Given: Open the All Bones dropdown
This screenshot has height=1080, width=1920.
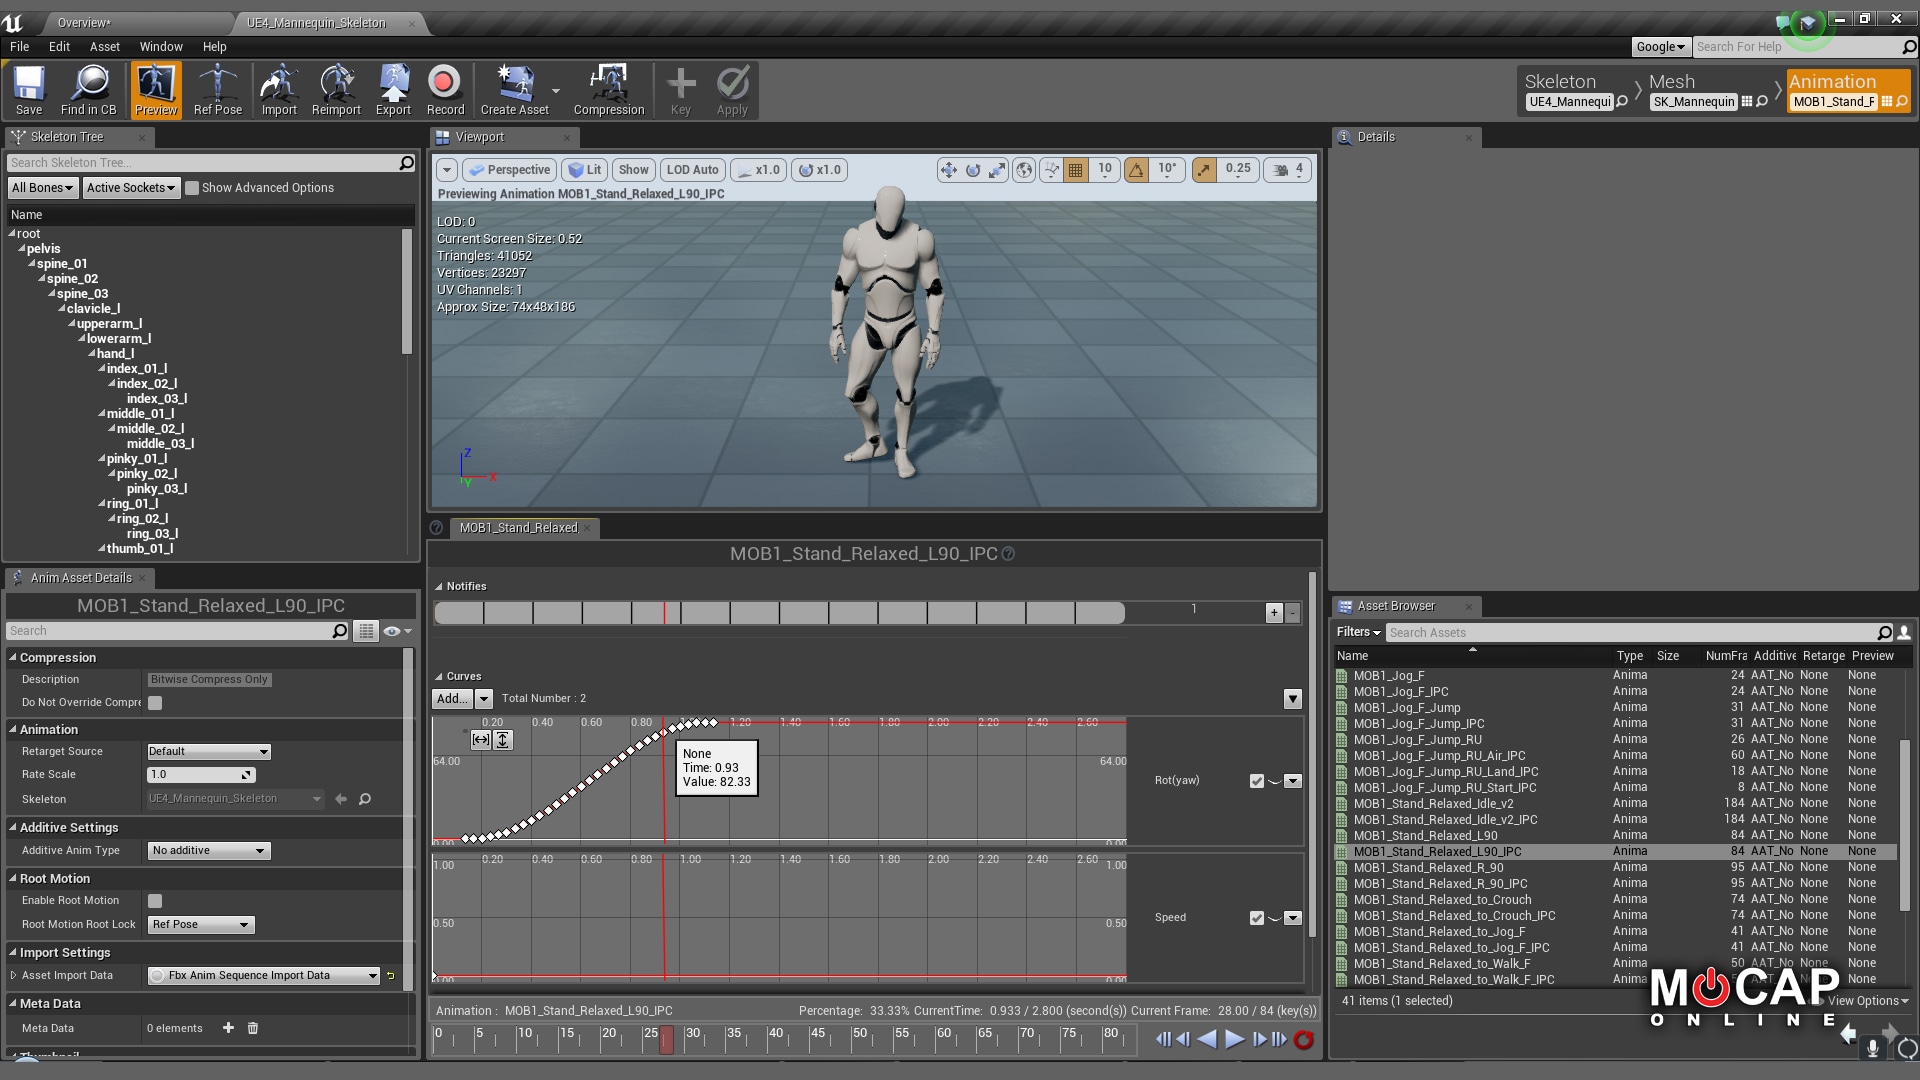Looking at the screenshot, I should (42, 188).
